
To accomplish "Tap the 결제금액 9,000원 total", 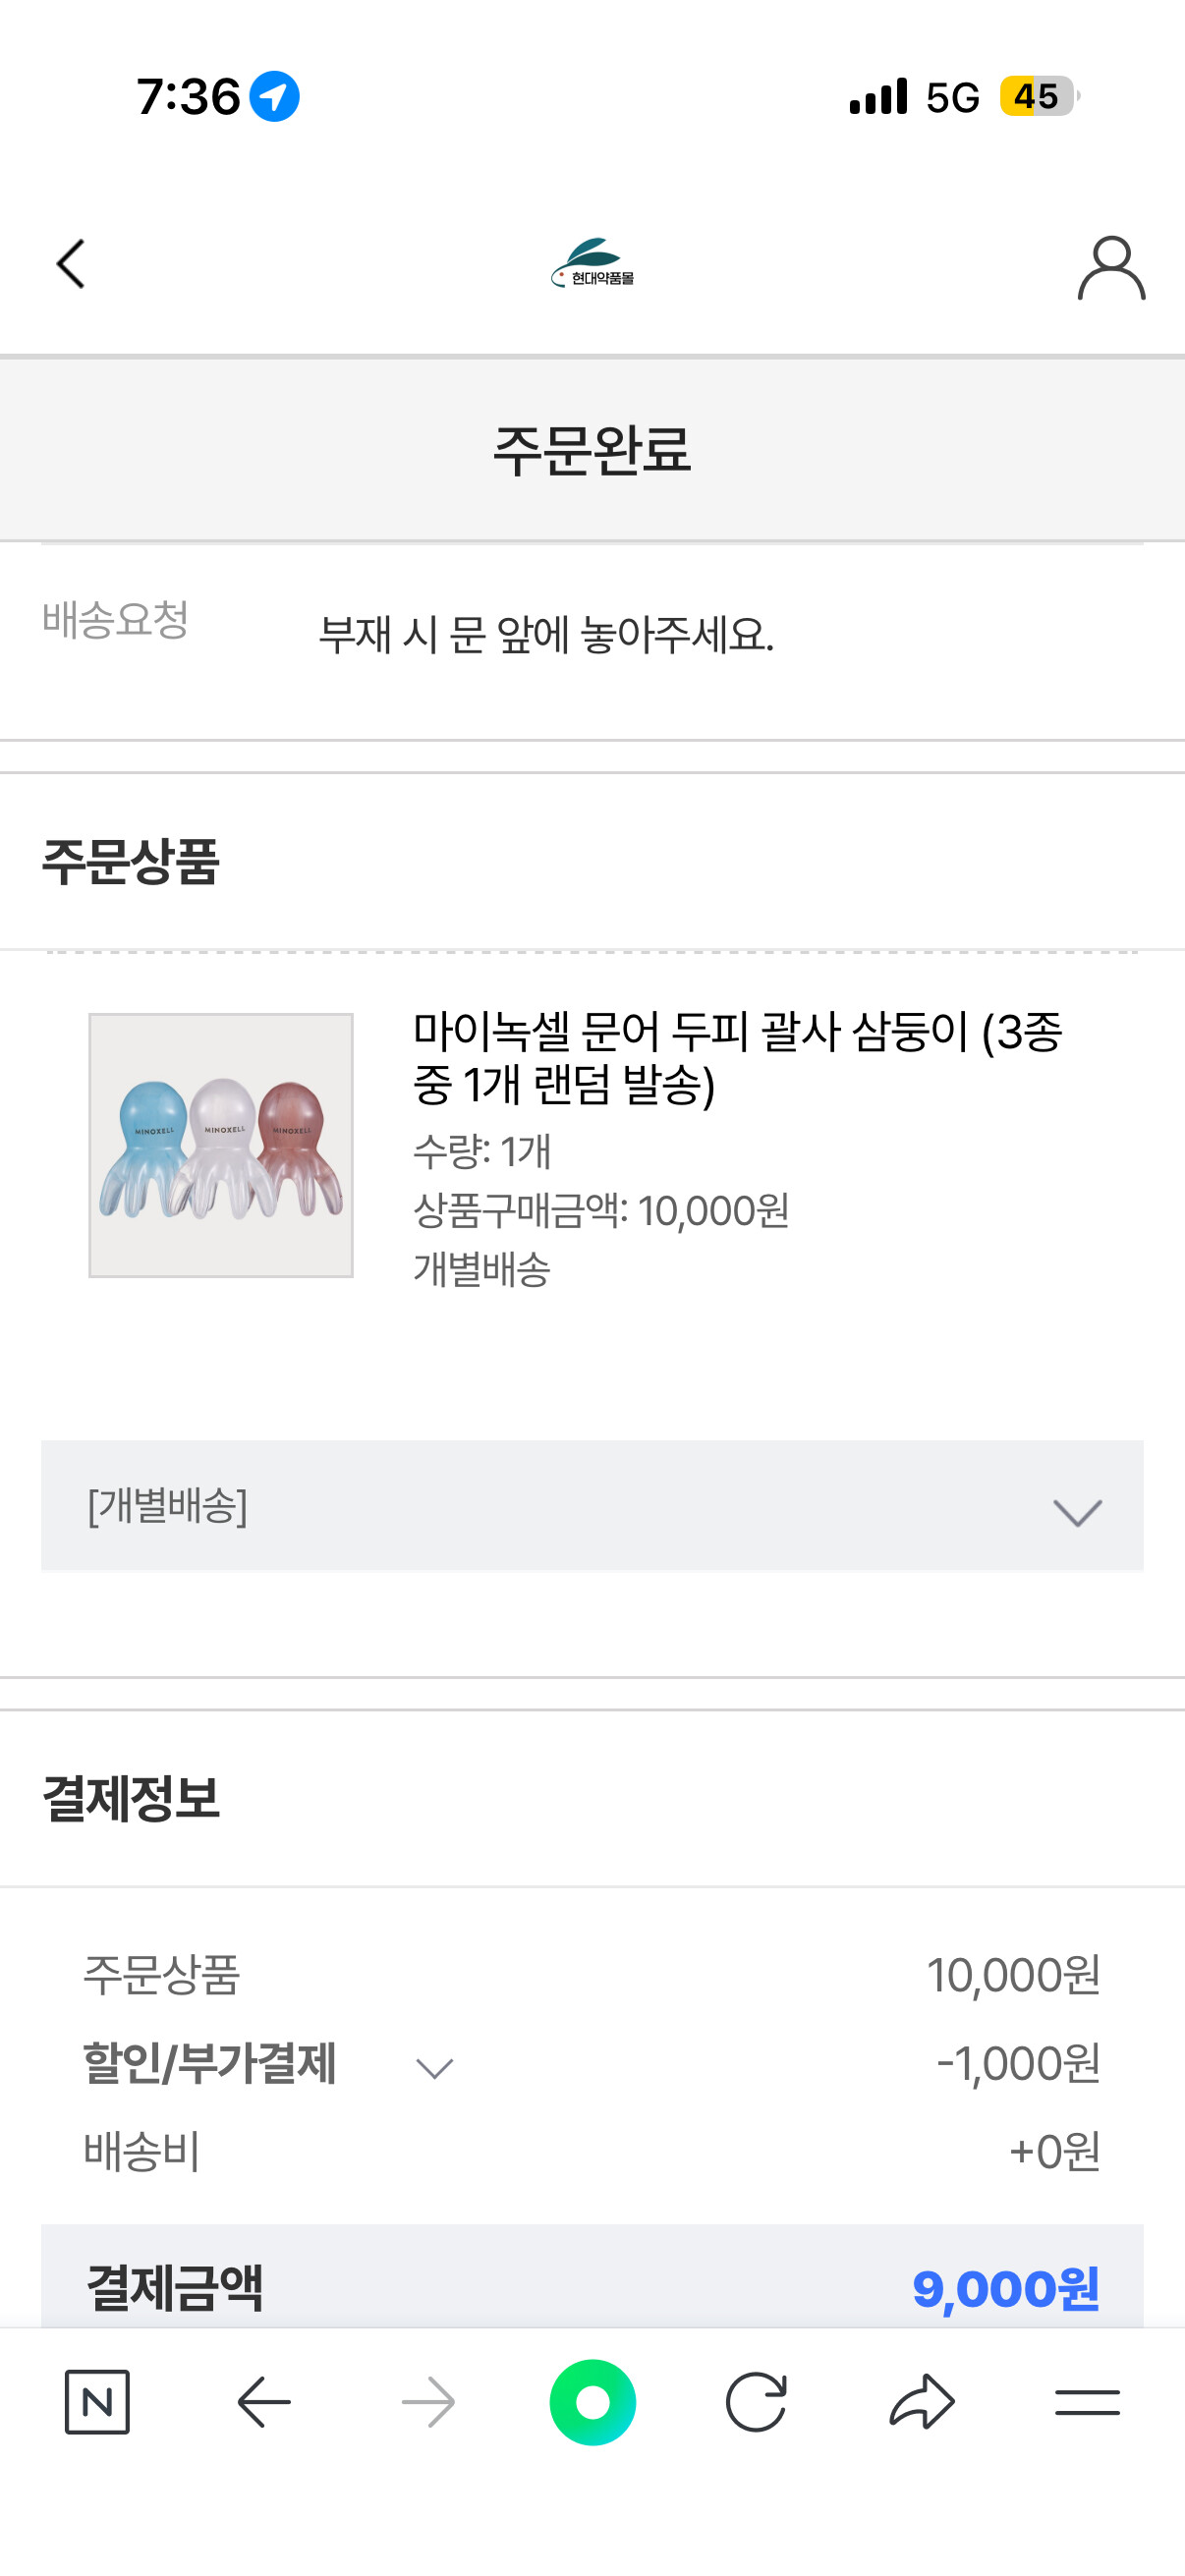I will pos(1004,2288).
